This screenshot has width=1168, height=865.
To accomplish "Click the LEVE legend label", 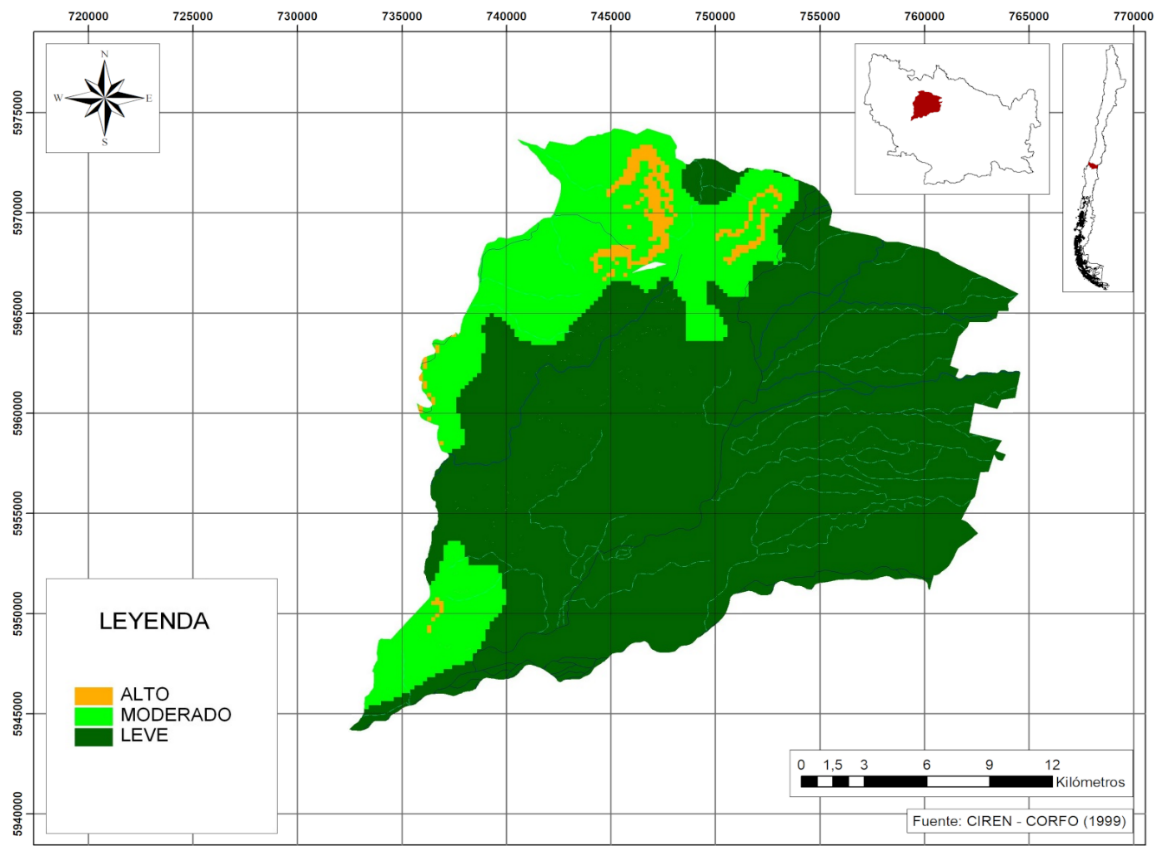I will click(145, 735).
